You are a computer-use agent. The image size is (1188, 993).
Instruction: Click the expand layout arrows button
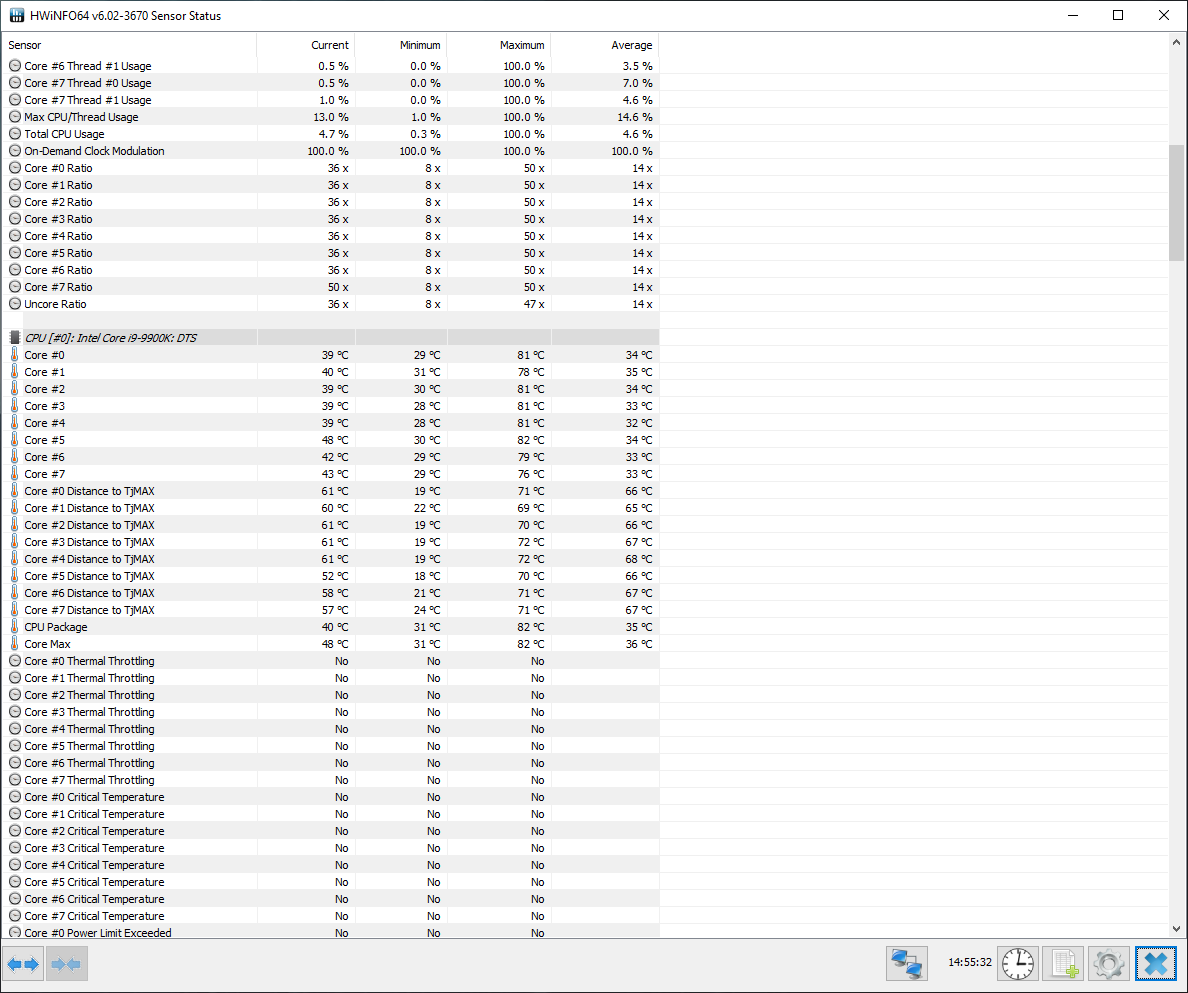[x=23, y=964]
